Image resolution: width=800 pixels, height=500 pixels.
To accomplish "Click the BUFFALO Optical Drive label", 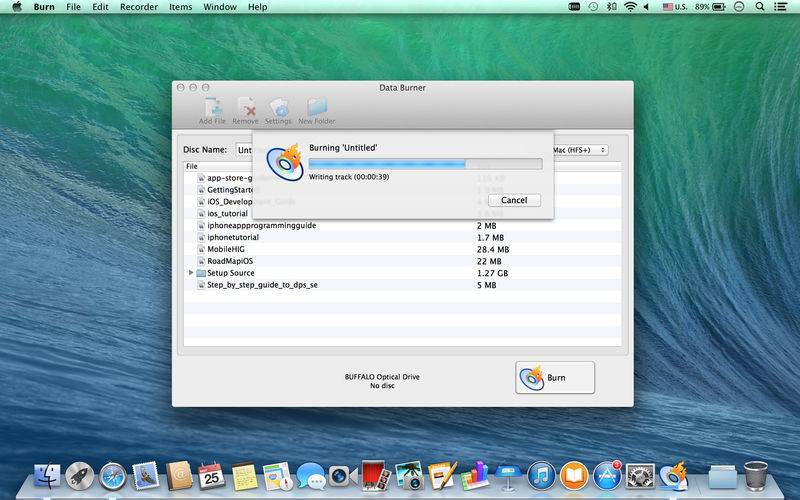I will click(382, 377).
